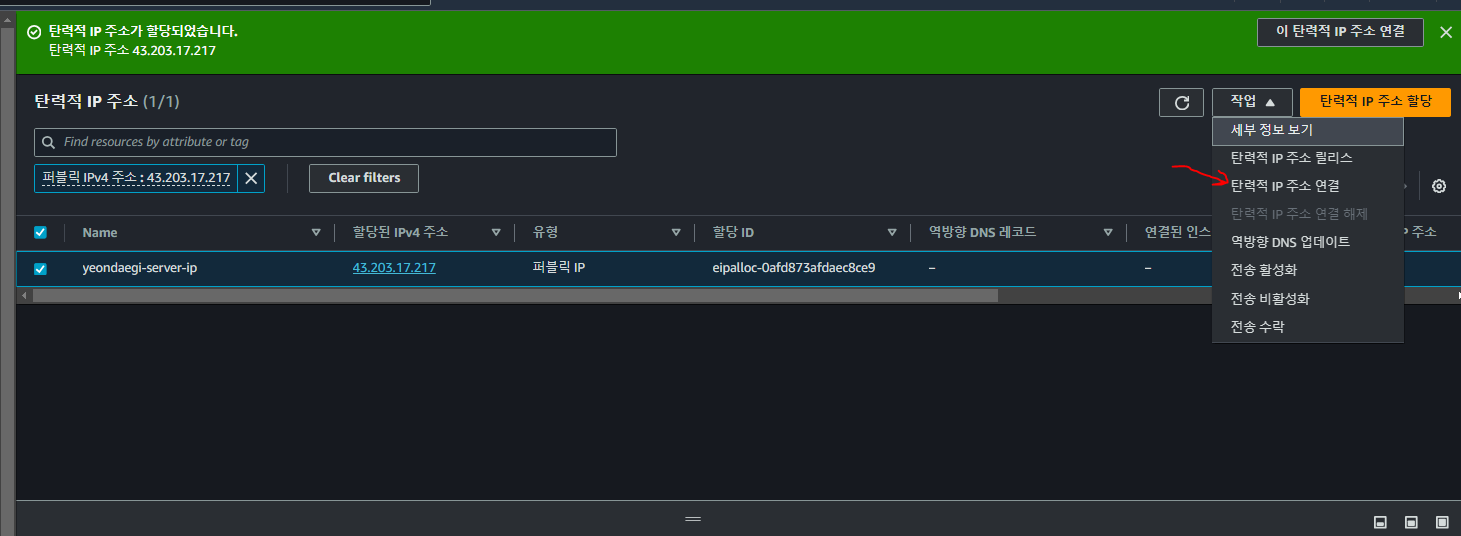This screenshot has width=1461, height=536.
Task: Dismiss the green success banner
Action: pos(1445,32)
